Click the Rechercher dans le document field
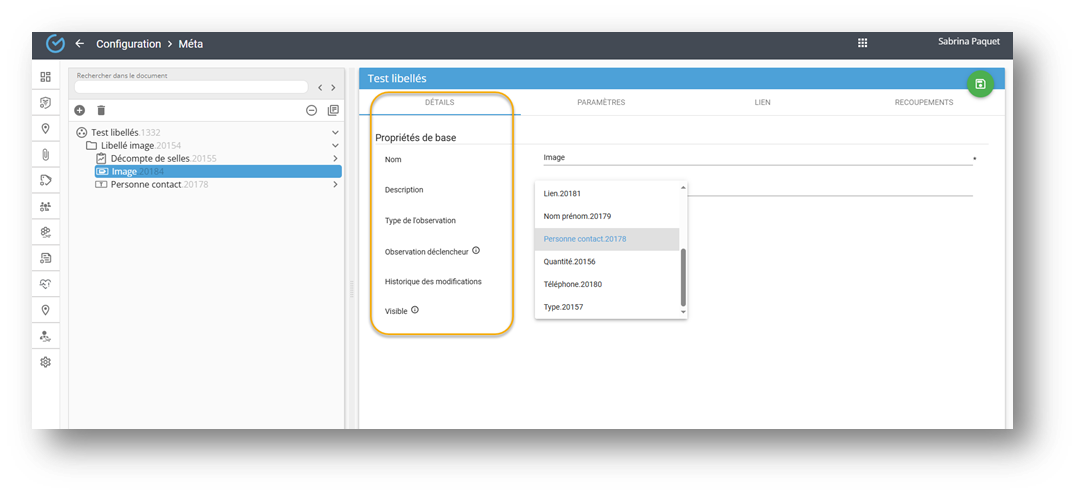This screenshot has height=494, width=1078. tap(190, 88)
